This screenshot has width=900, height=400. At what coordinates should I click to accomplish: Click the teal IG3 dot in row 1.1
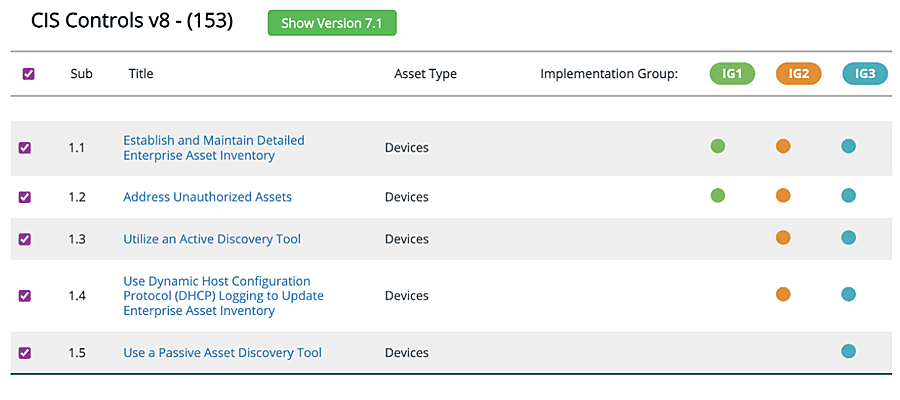[x=848, y=146]
